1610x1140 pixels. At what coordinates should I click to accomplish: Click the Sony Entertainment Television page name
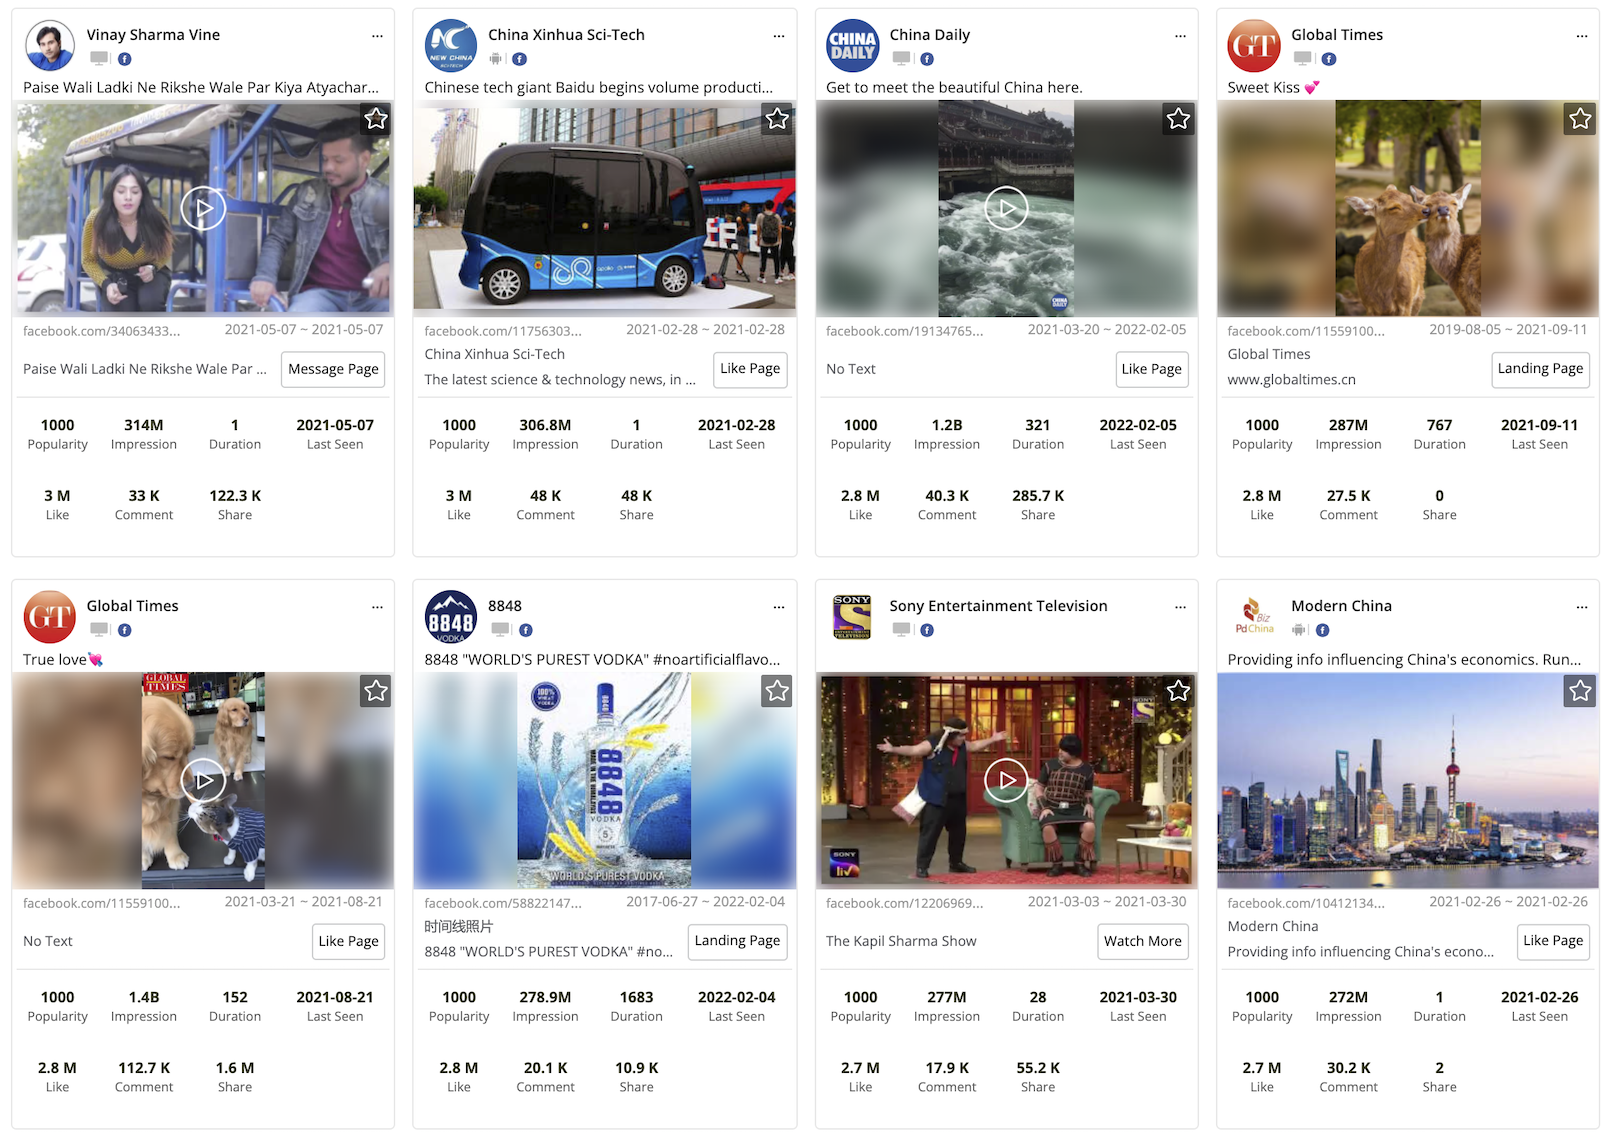(998, 606)
